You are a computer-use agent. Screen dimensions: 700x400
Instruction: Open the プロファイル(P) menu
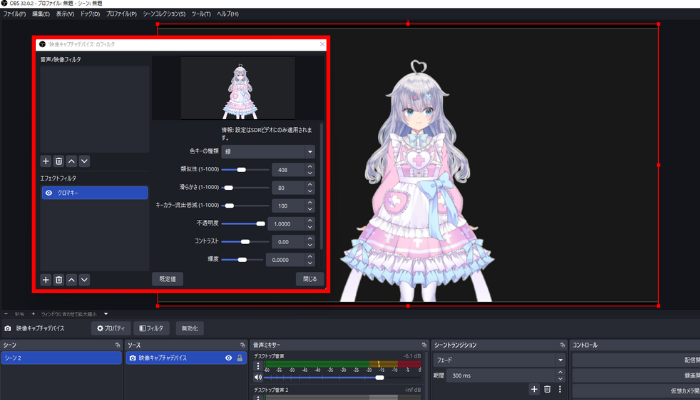pyautogui.click(x=121, y=14)
